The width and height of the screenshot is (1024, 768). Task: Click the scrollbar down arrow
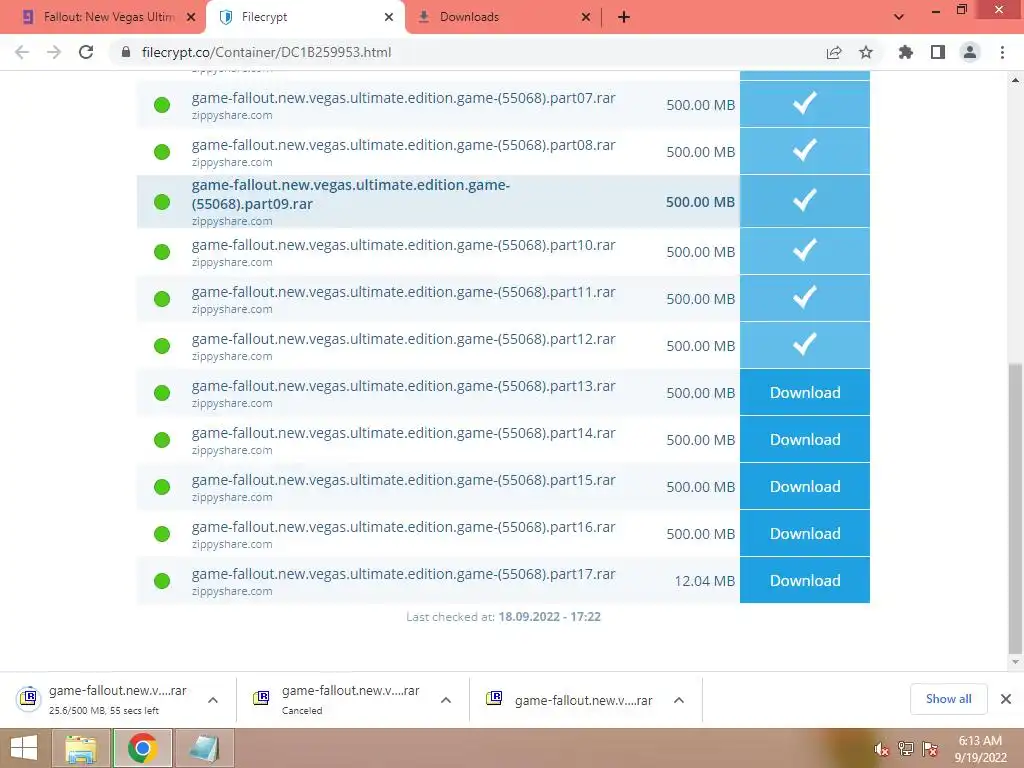pyautogui.click(x=1015, y=662)
